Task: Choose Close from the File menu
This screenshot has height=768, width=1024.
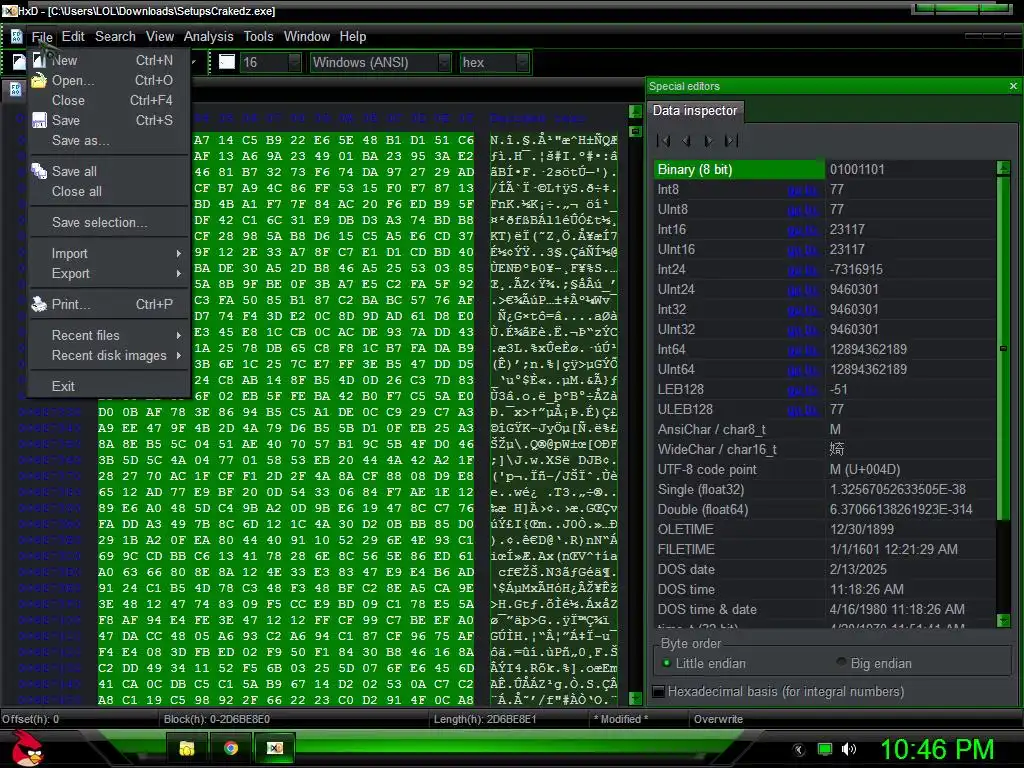Action: 109,101
